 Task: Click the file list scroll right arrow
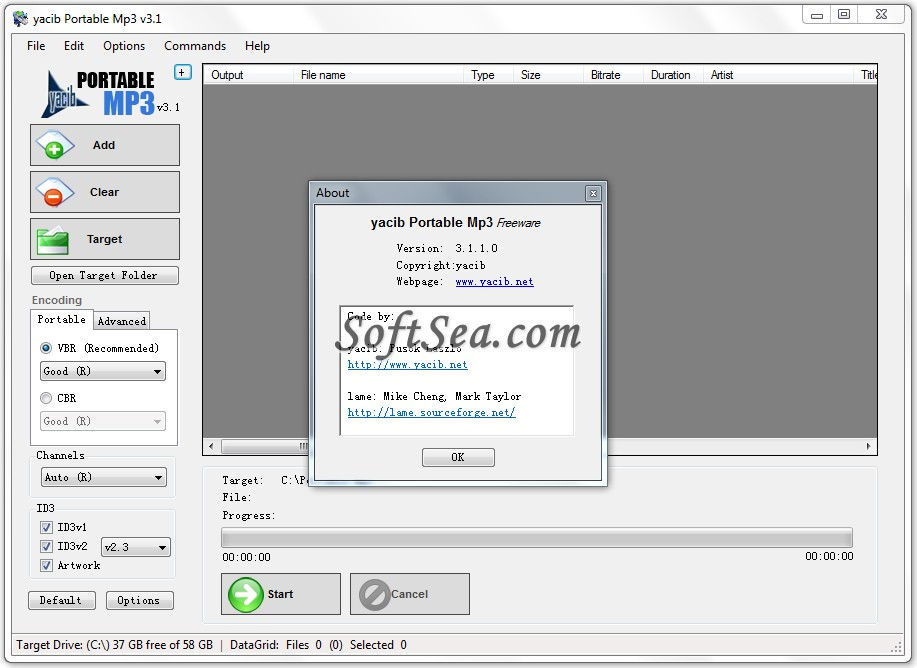[868, 446]
